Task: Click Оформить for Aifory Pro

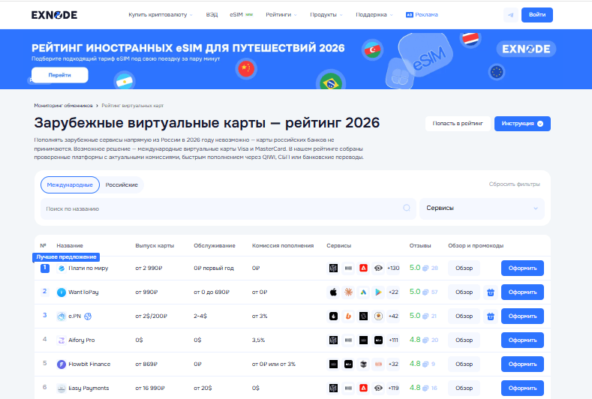Action: [x=523, y=340]
